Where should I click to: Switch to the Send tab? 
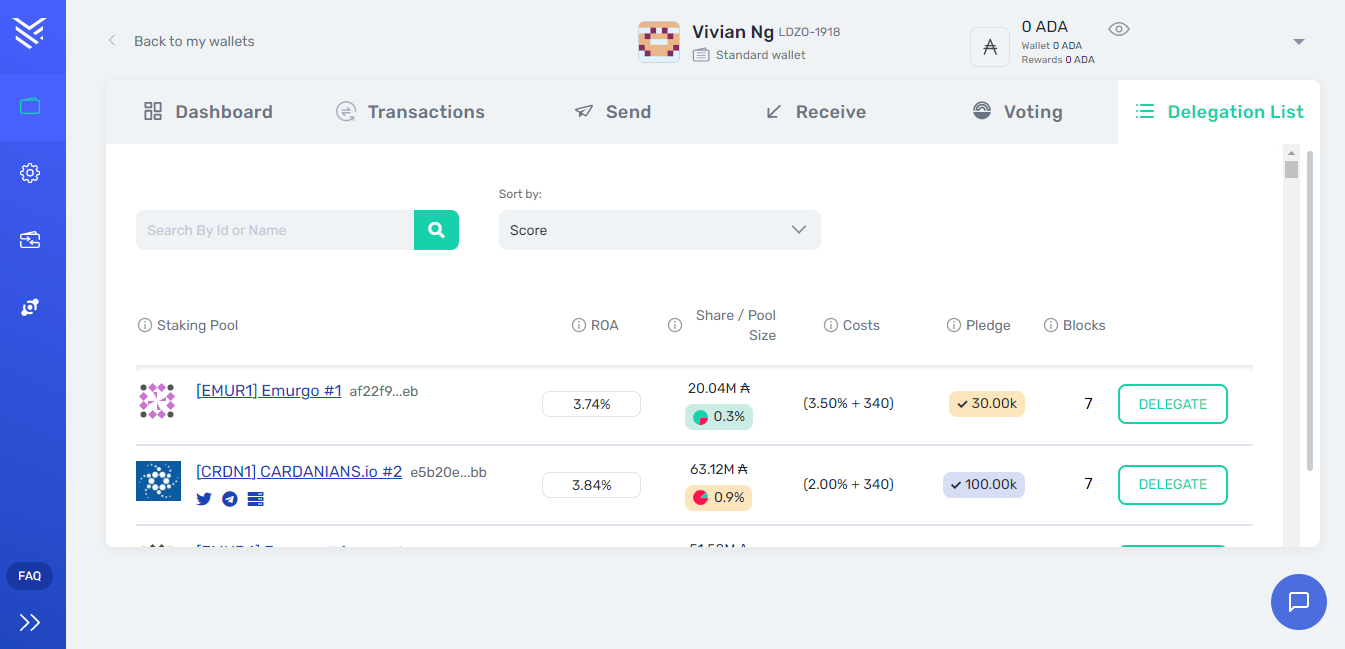pos(613,112)
